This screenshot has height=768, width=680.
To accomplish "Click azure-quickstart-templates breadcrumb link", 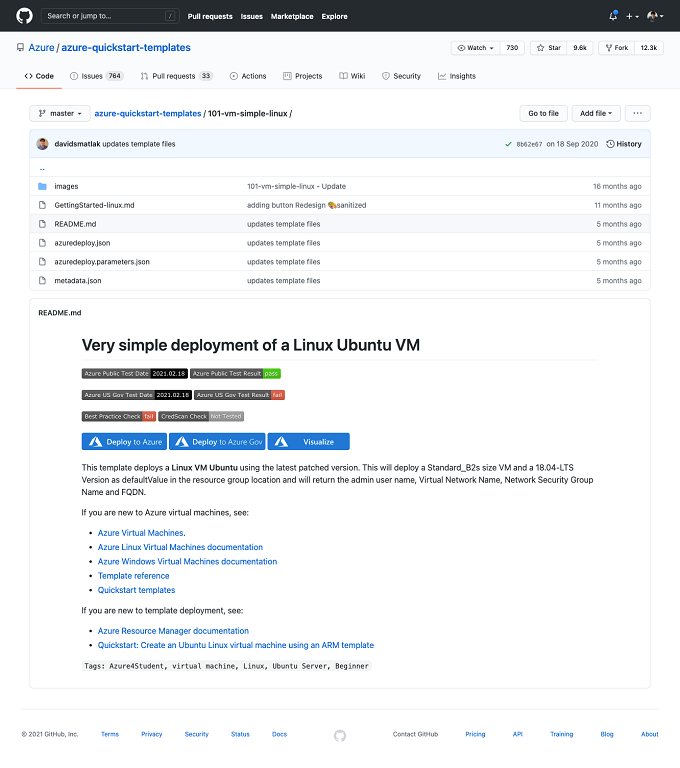I will 147,113.
